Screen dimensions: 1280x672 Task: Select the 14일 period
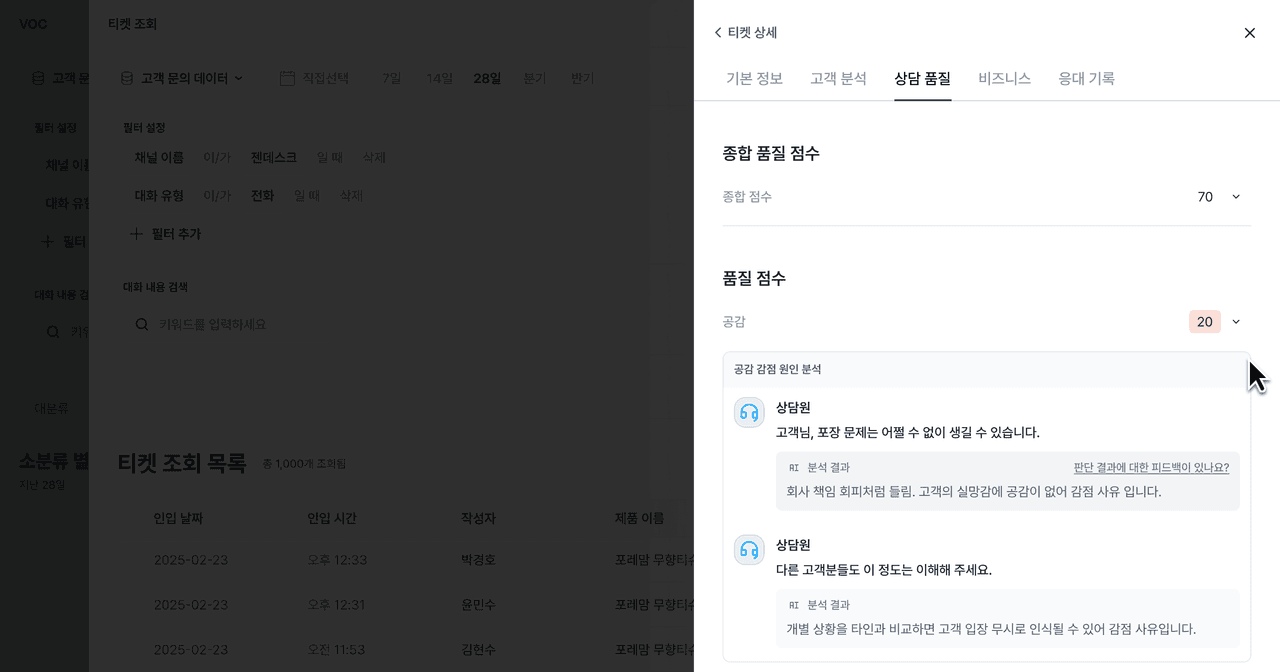(x=440, y=78)
